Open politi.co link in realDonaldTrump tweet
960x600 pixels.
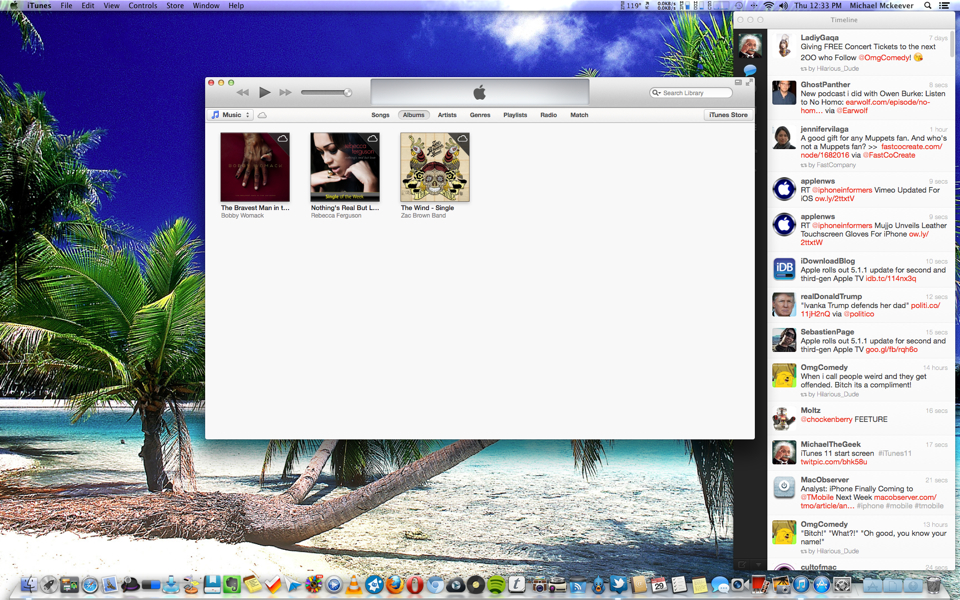click(x=925, y=305)
